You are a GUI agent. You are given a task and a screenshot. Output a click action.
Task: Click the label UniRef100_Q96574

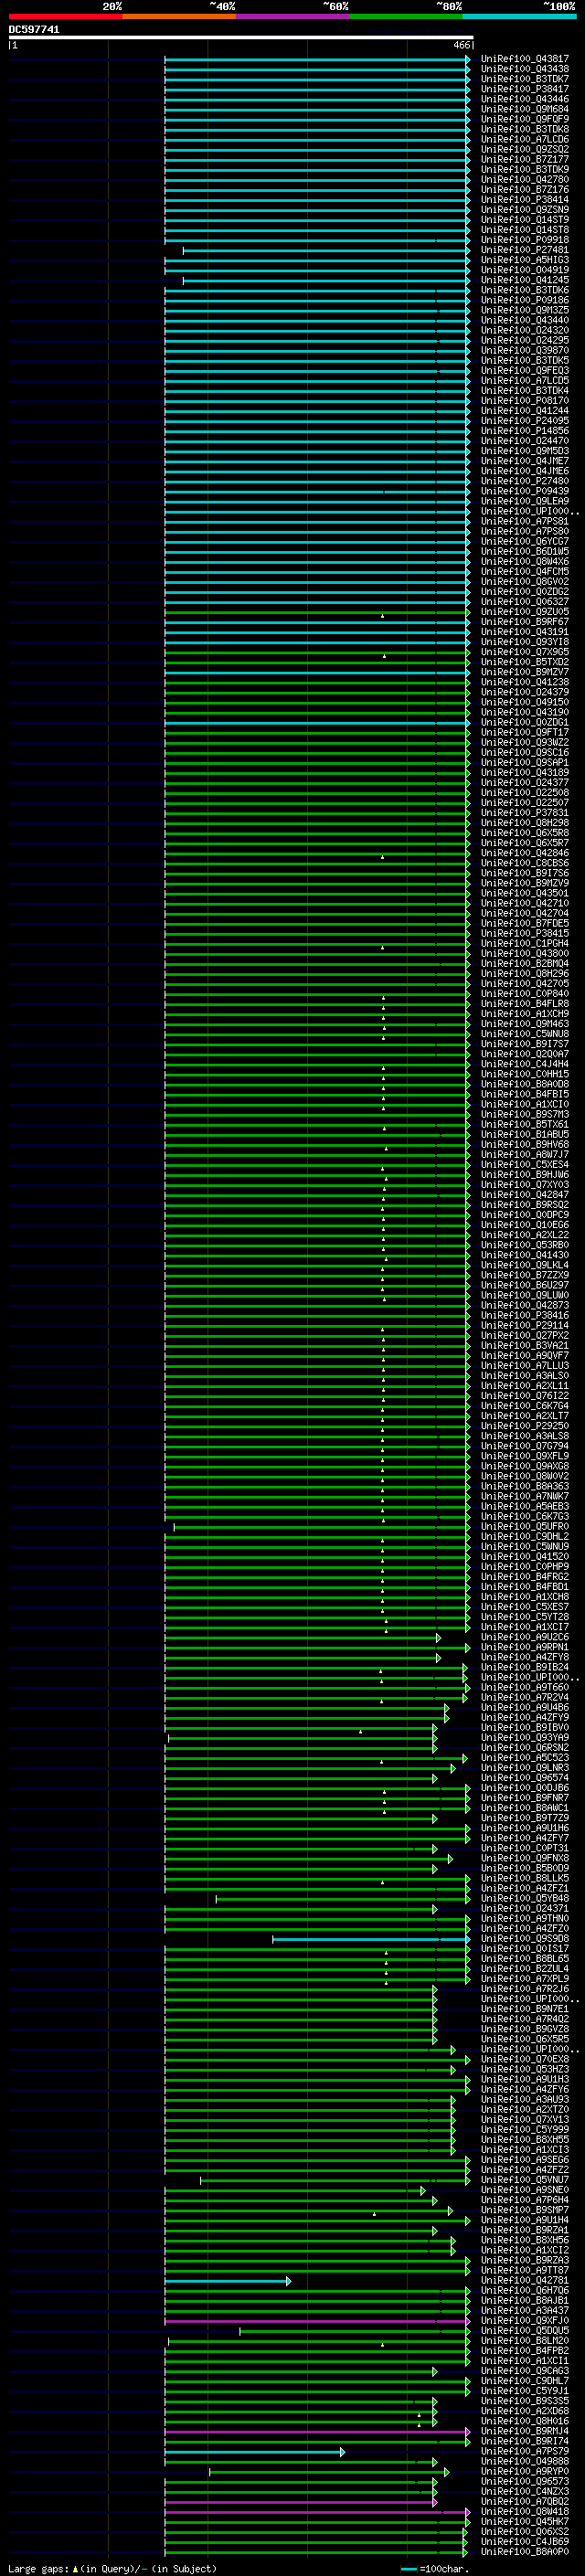point(525,1778)
